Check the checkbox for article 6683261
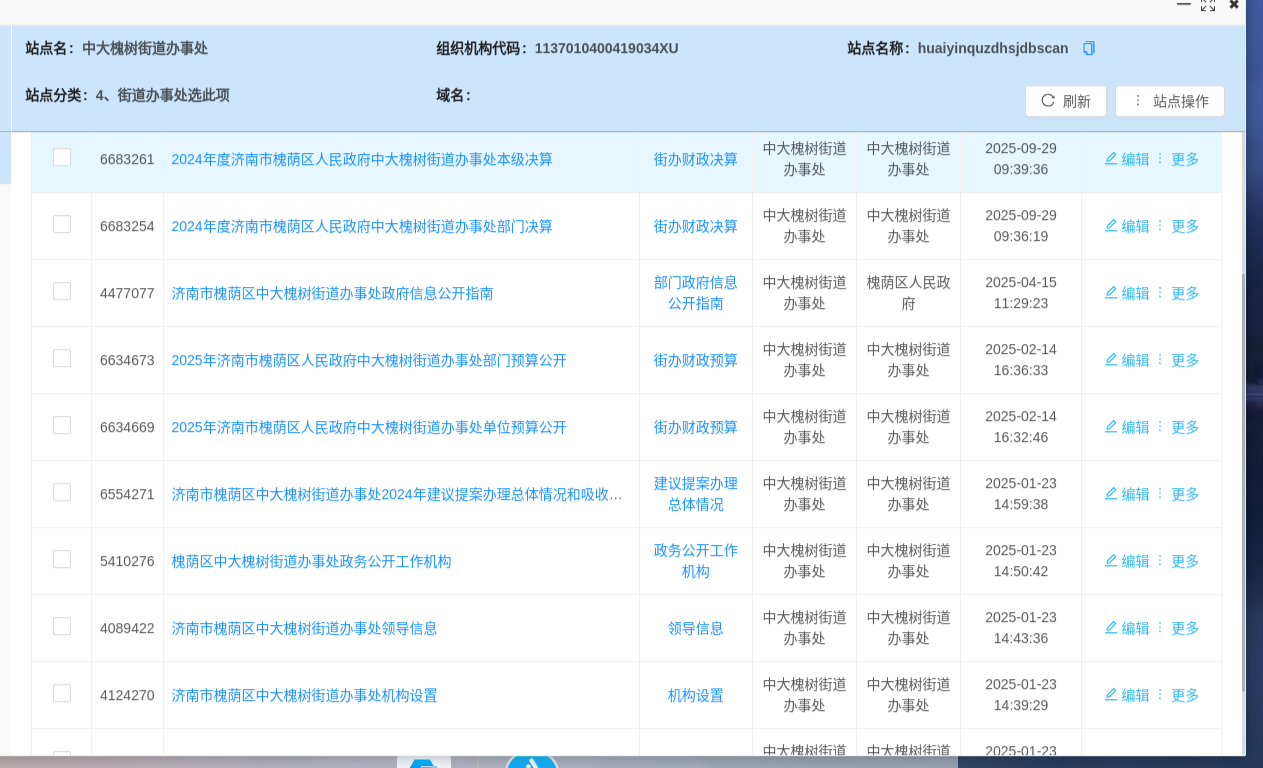This screenshot has height=768, width=1263. (61, 158)
